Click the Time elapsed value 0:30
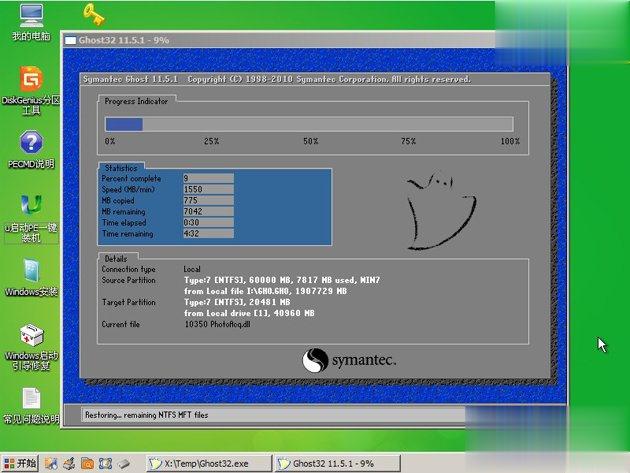This screenshot has width=630, height=473. (208, 222)
